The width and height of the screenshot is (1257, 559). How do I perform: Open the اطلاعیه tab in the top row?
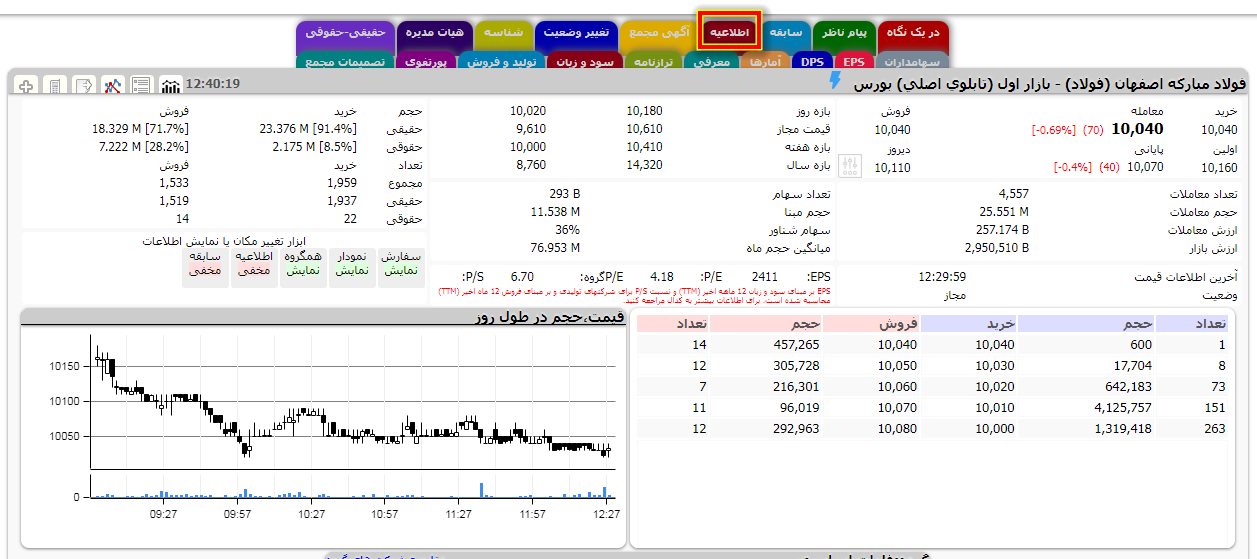click(x=731, y=32)
